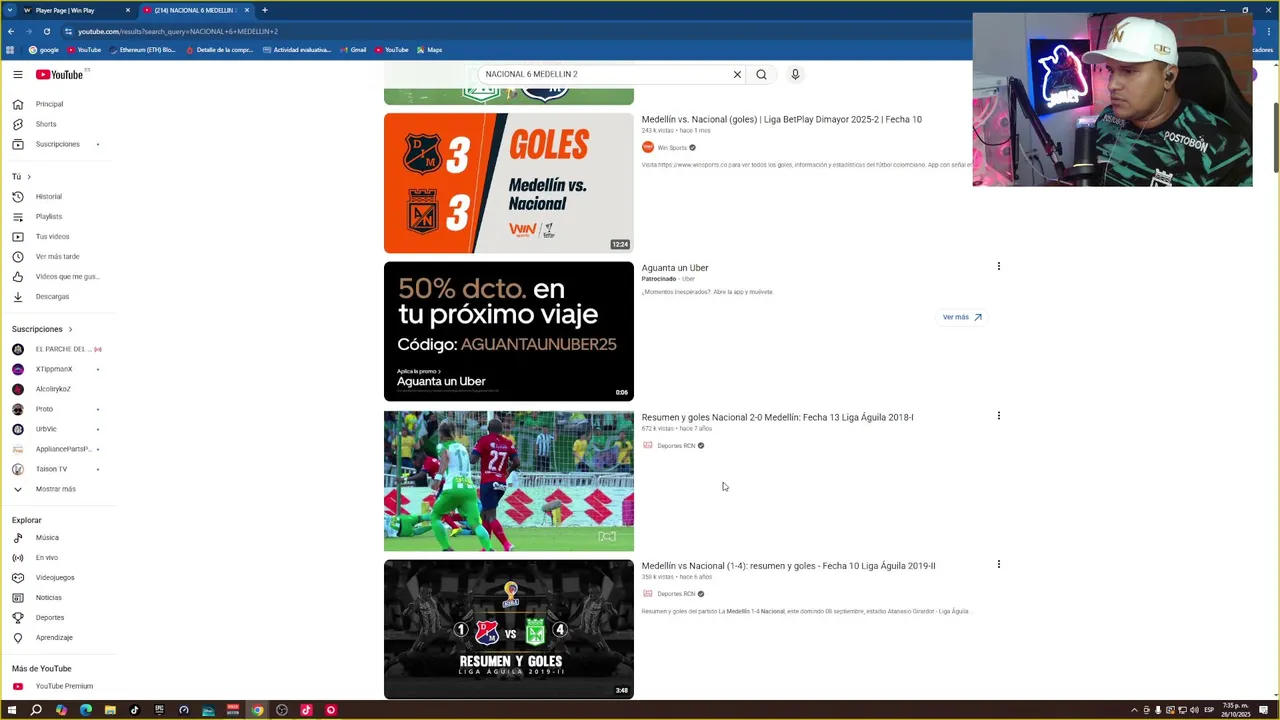The height and width of the screenshot is (720, 1280).
Task: Open tab search dropdown arrow
Action: point(10,10)
